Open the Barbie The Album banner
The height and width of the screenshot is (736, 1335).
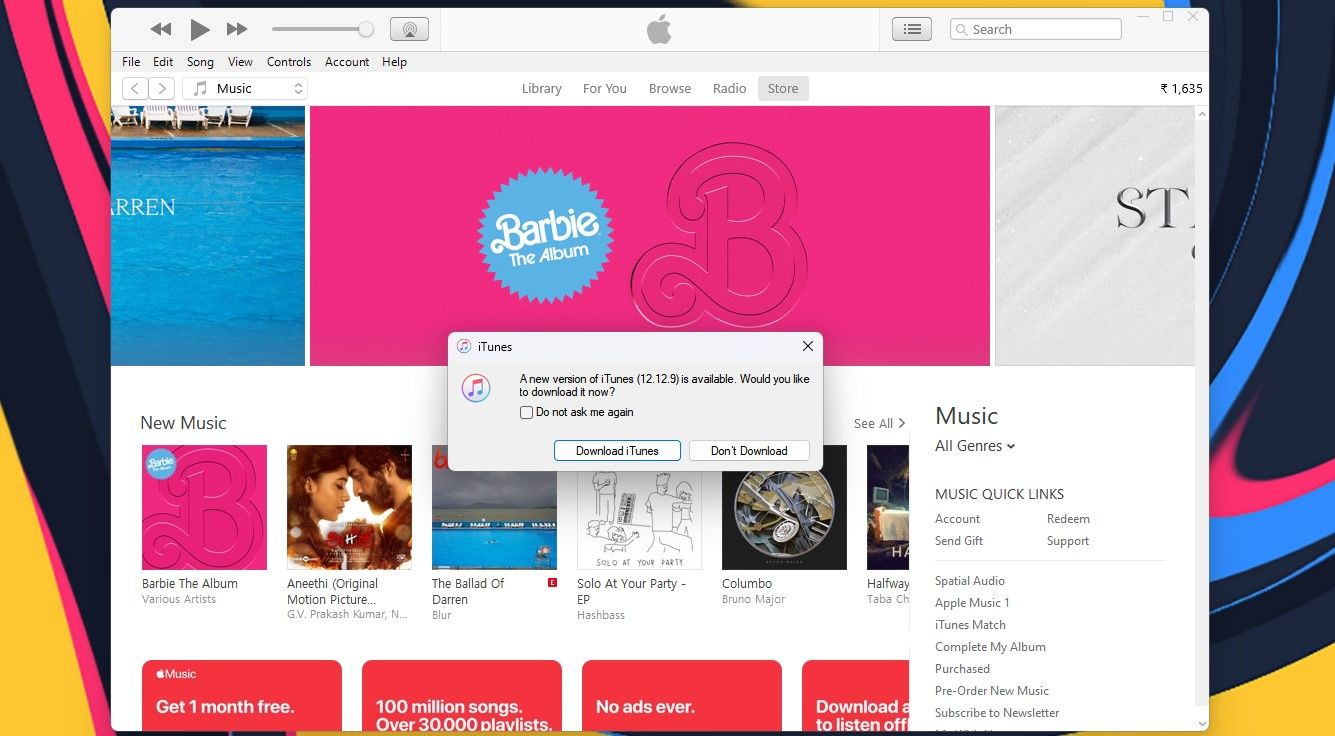pos(650,236)
